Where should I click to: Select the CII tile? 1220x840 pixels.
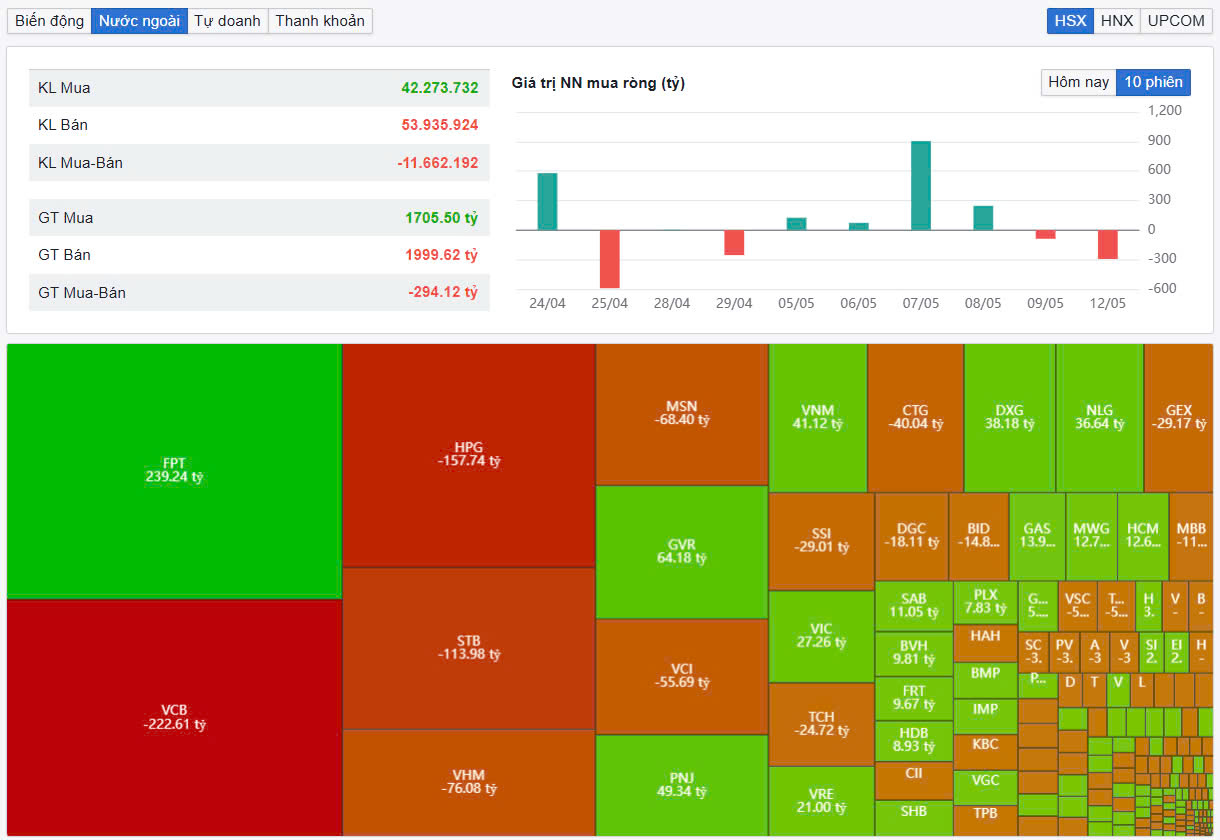pos(913,781)
